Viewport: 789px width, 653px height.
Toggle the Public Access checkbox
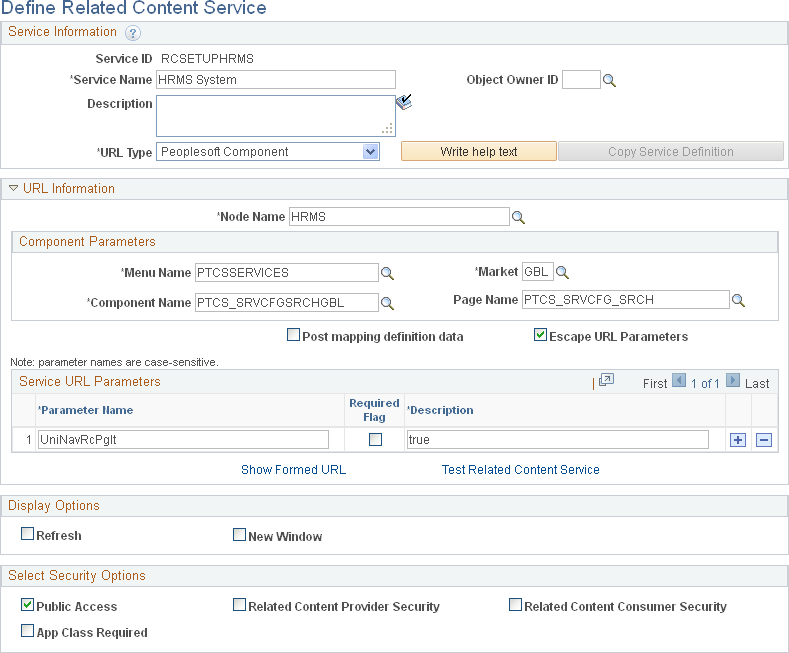pyautogui.click(x=27, y=606)
